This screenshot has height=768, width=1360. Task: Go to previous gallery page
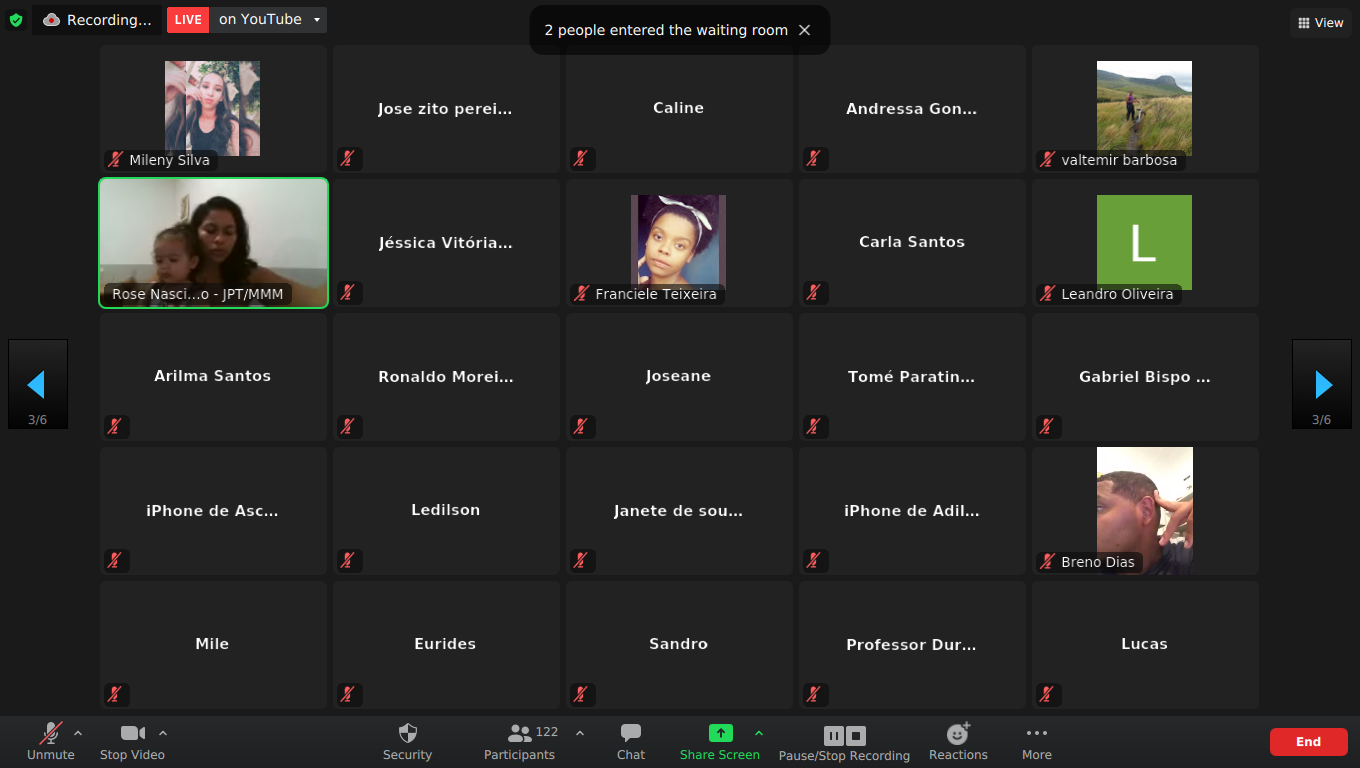pos(38,384)
